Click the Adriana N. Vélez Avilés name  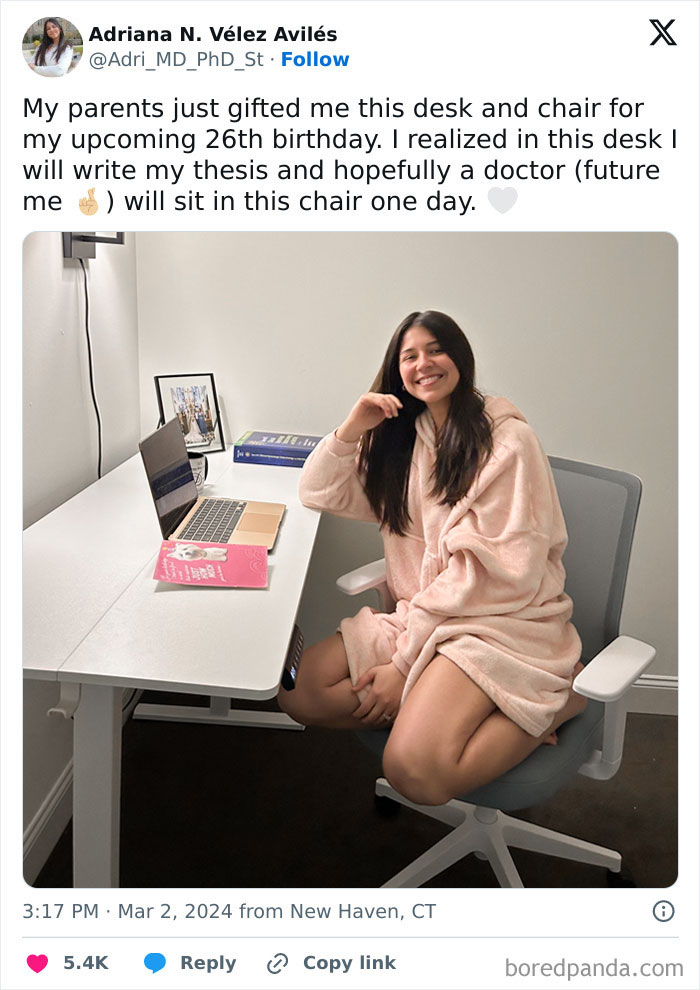213,33
